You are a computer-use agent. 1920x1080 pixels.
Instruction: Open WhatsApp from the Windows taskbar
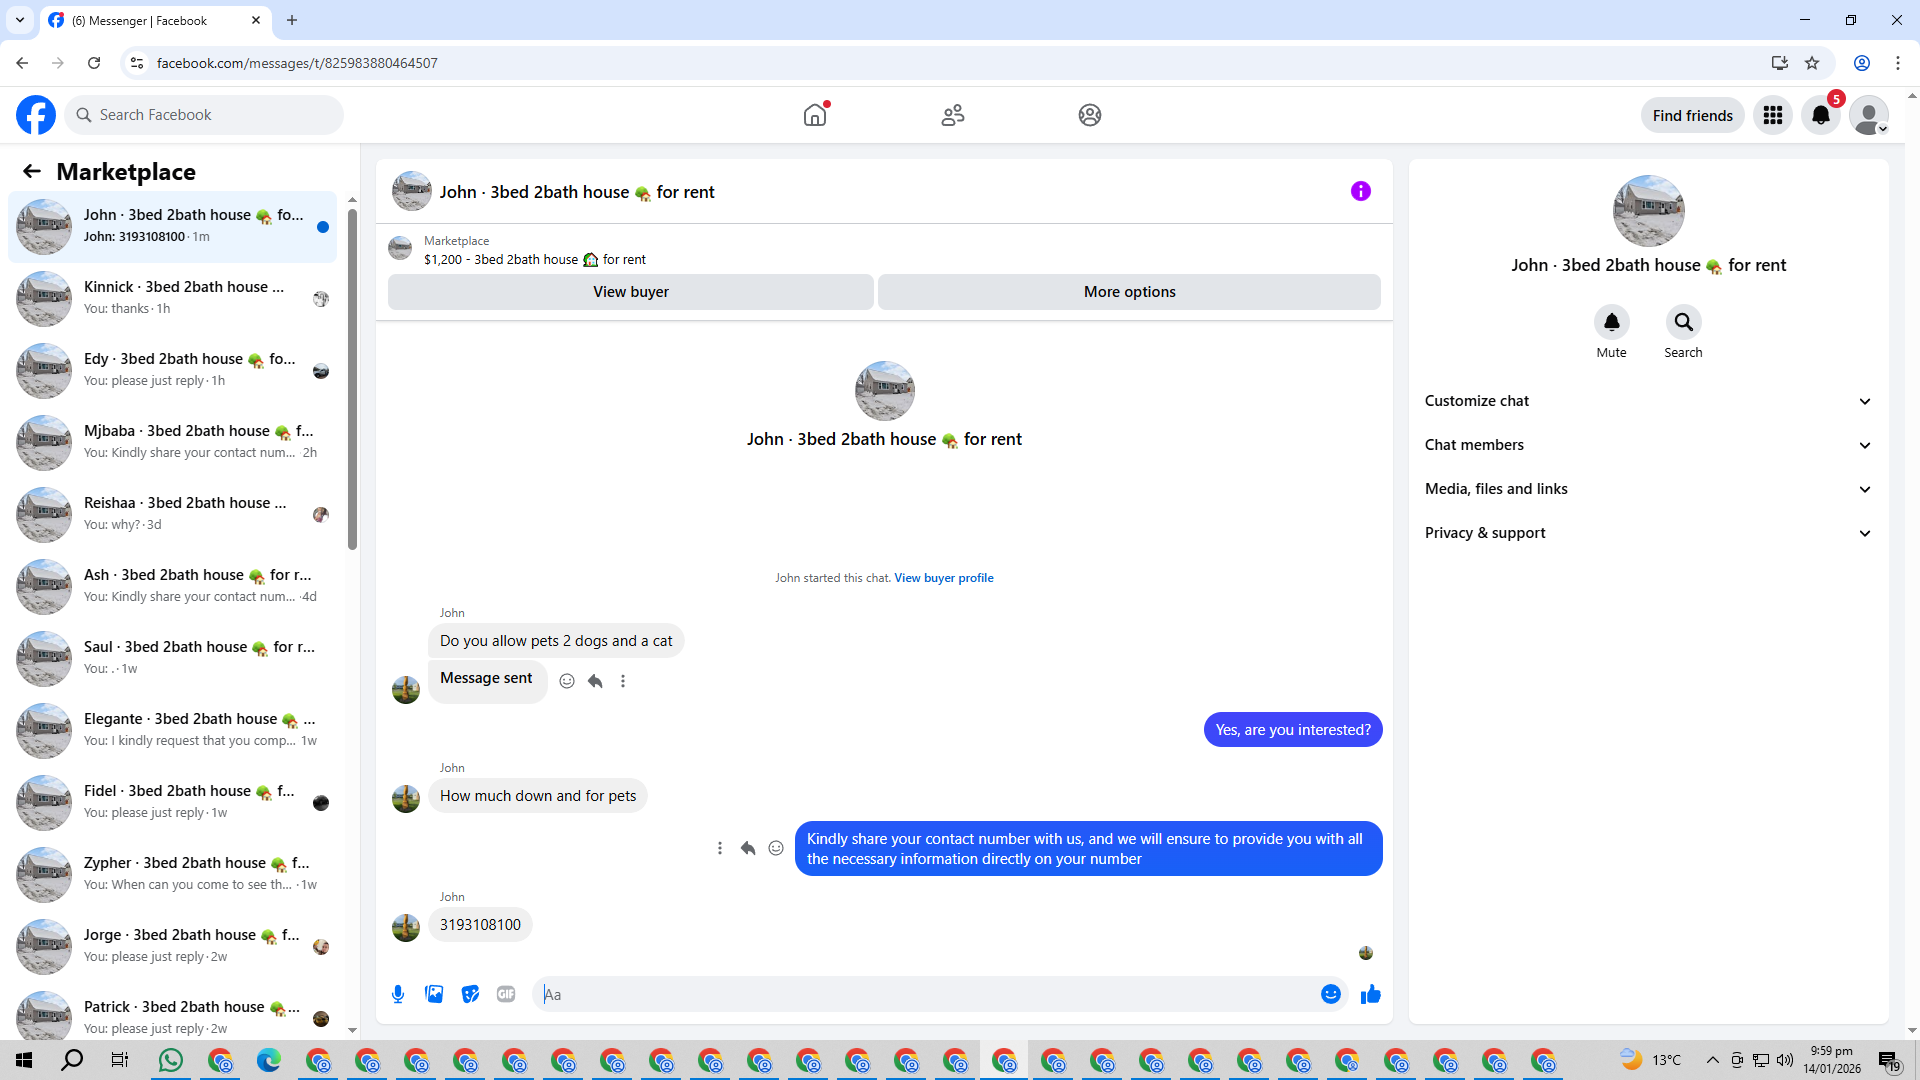pyautogui.click(x=171, y=1060)
